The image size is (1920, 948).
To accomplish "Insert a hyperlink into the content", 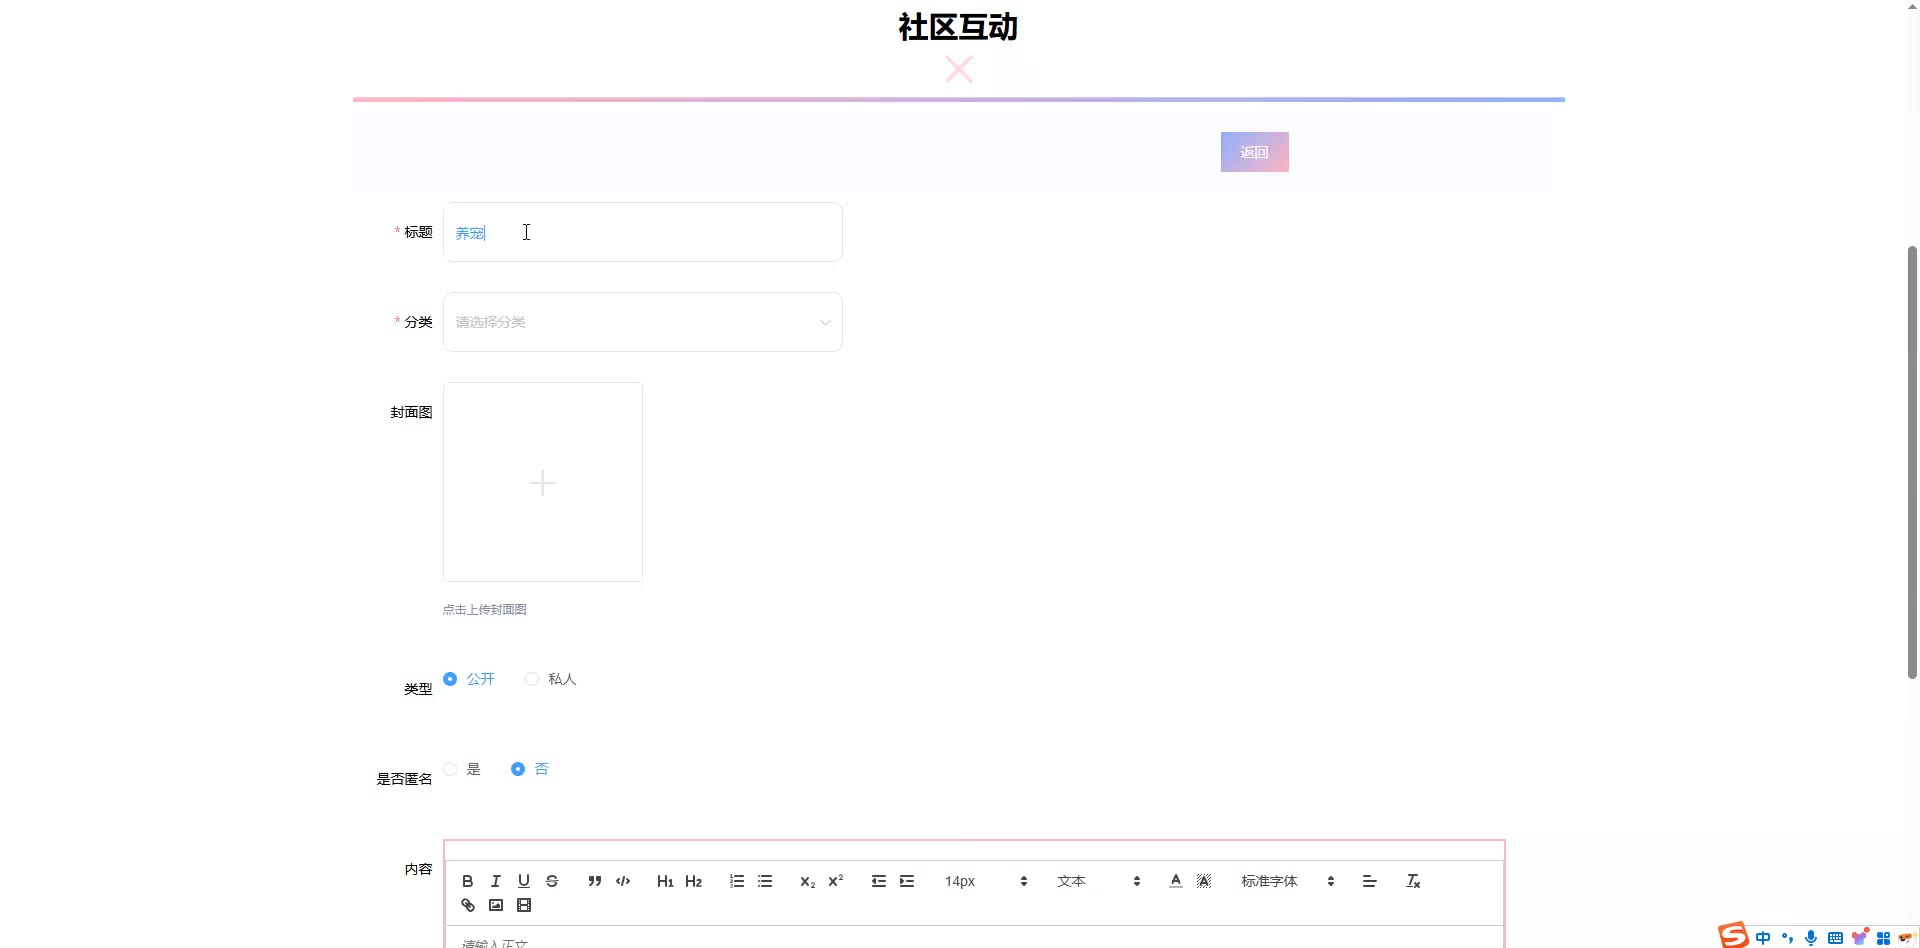I will [467, 905].
